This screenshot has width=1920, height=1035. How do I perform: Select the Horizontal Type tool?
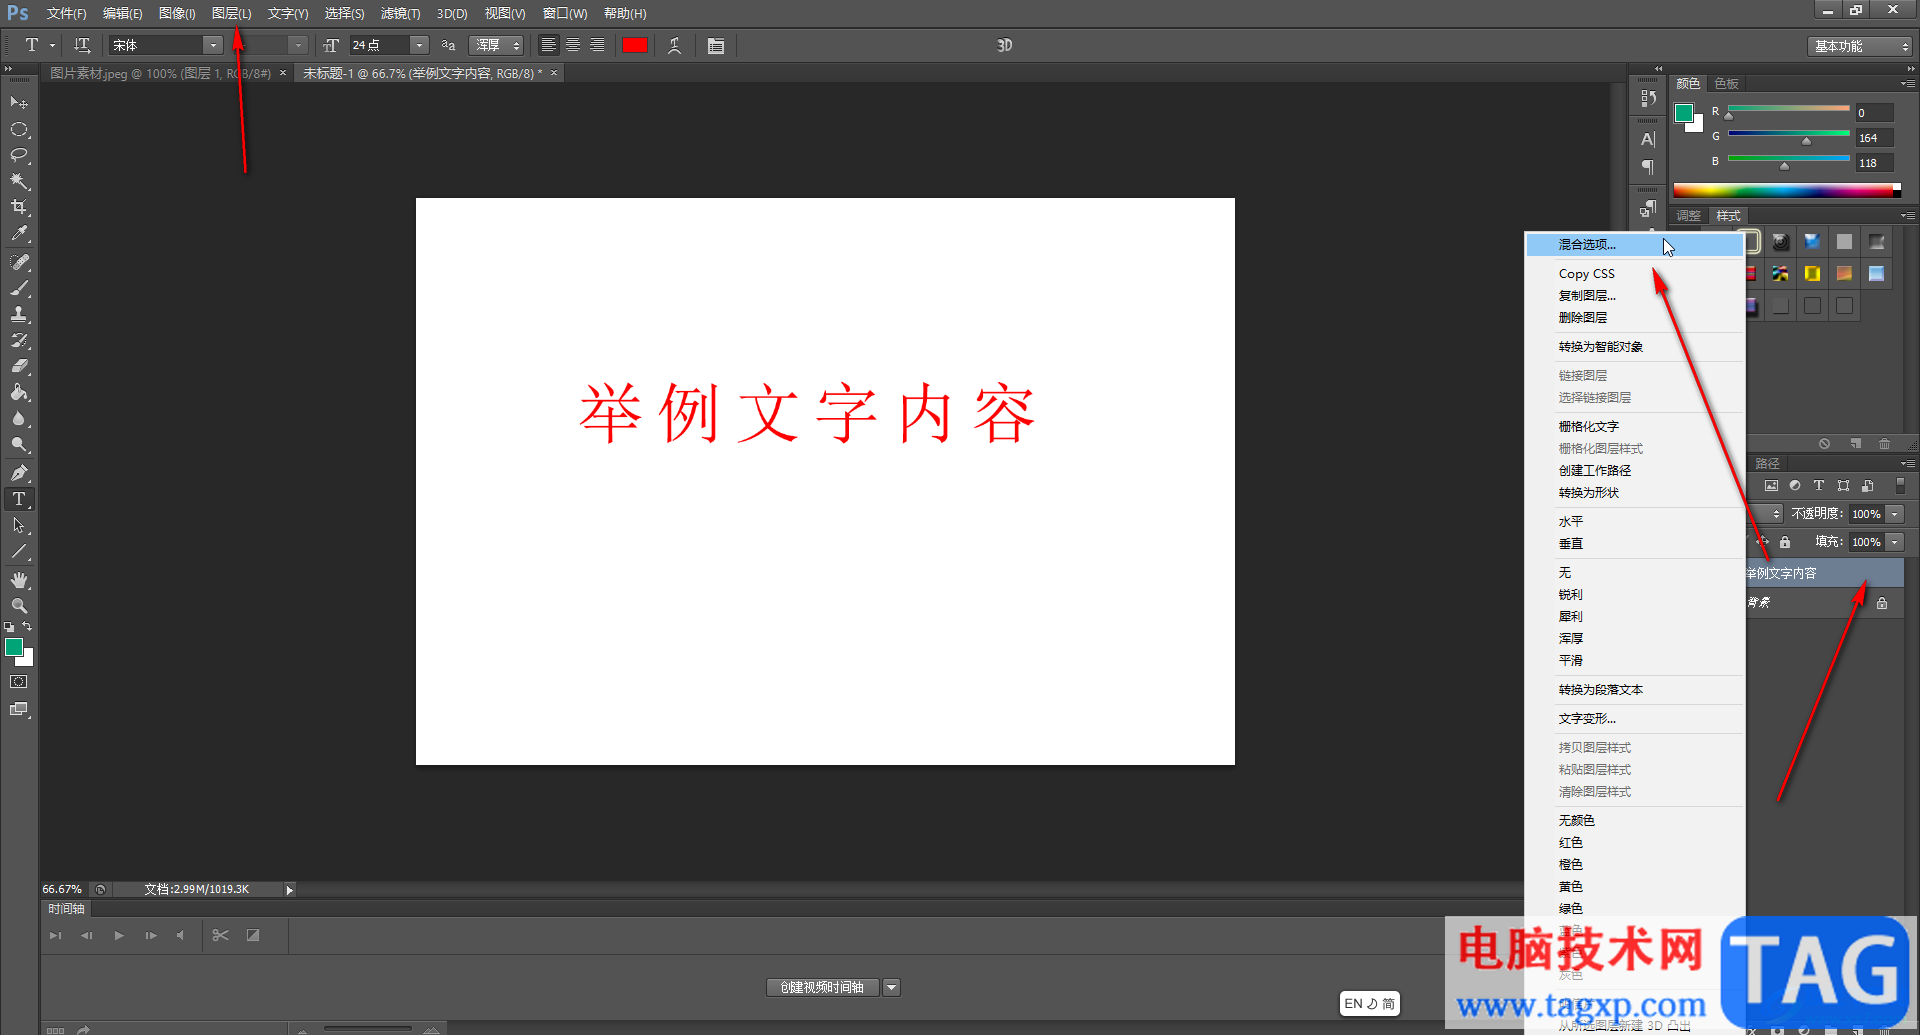pyautogui.click(x=19, y=499)
